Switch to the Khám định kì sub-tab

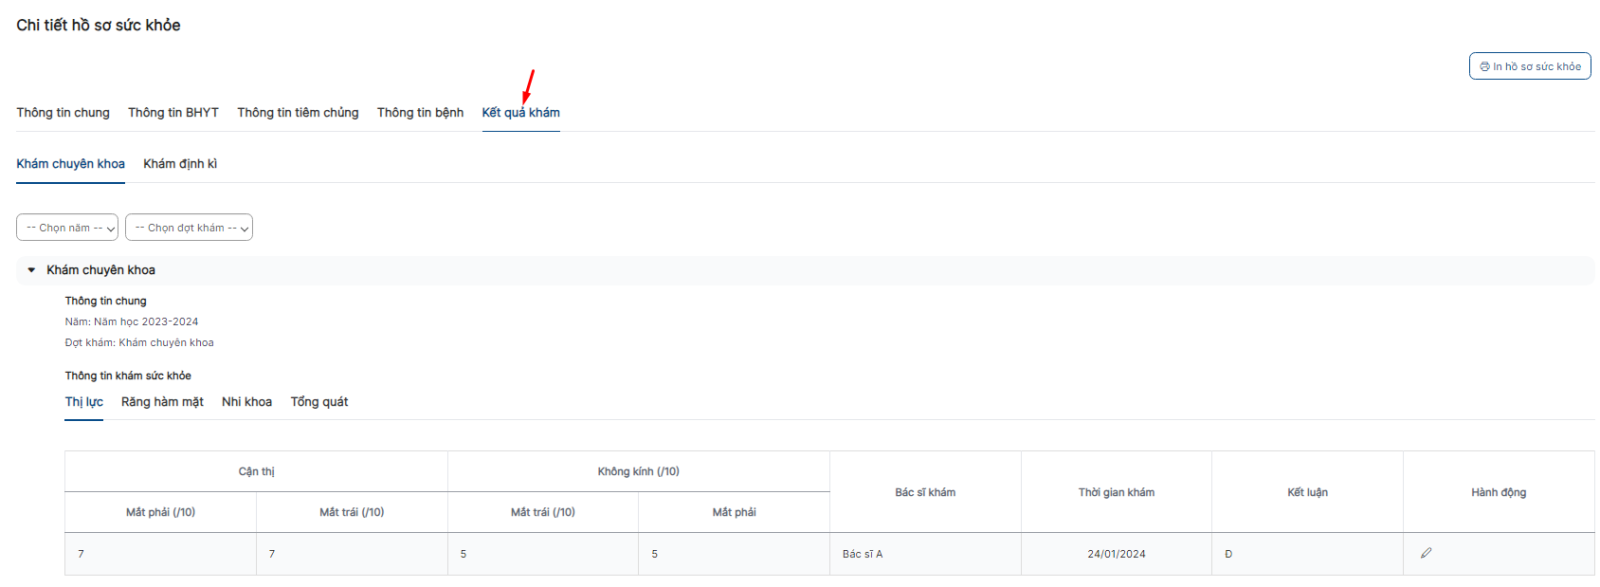(x=180, y=164)
